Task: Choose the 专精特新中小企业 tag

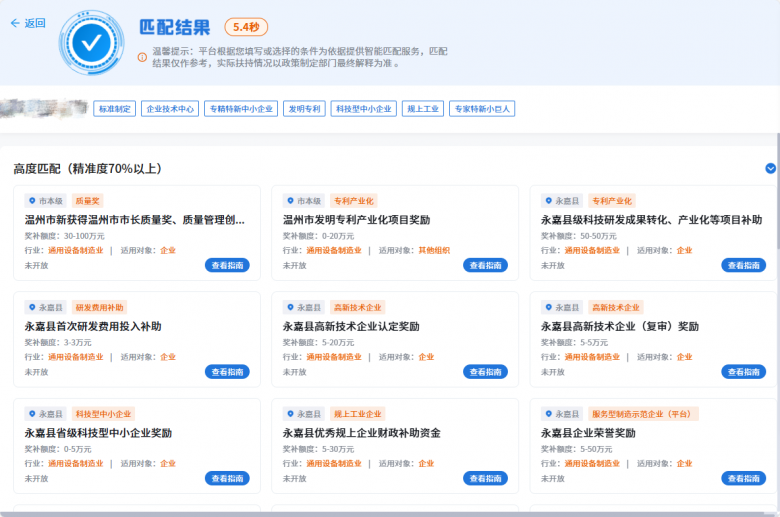Action: pos(240,109)
